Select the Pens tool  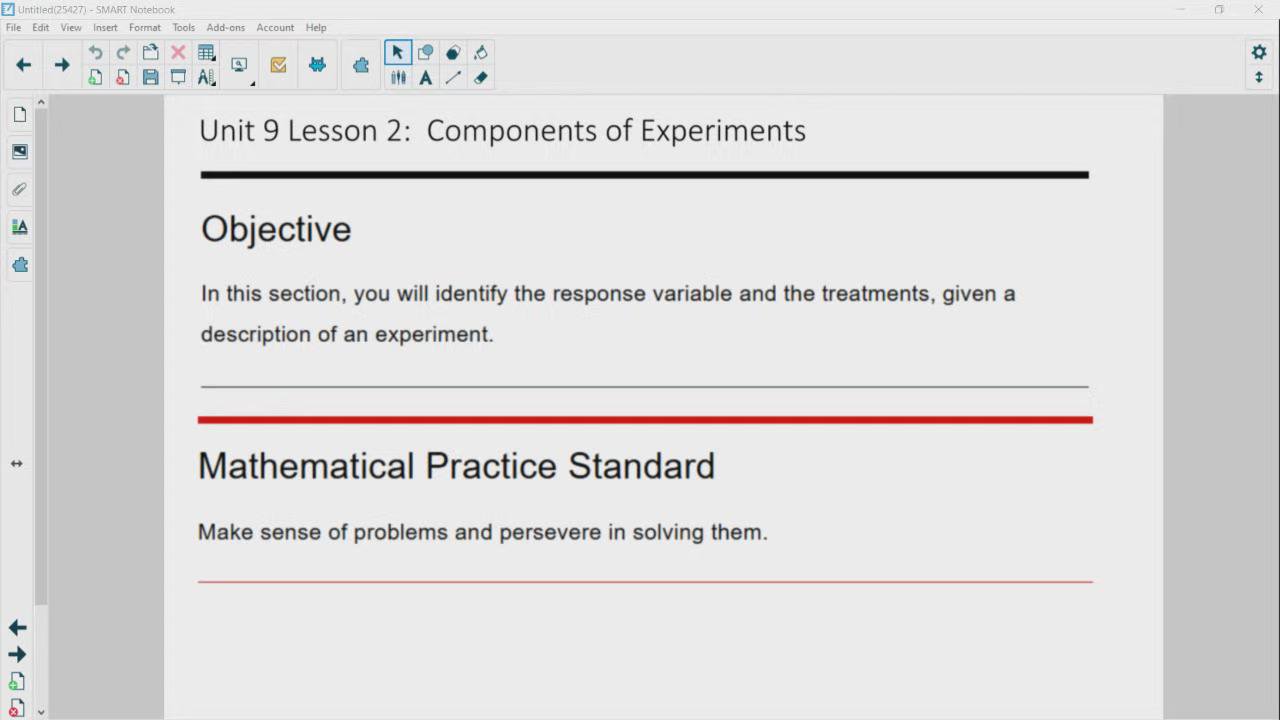point(398,77)
